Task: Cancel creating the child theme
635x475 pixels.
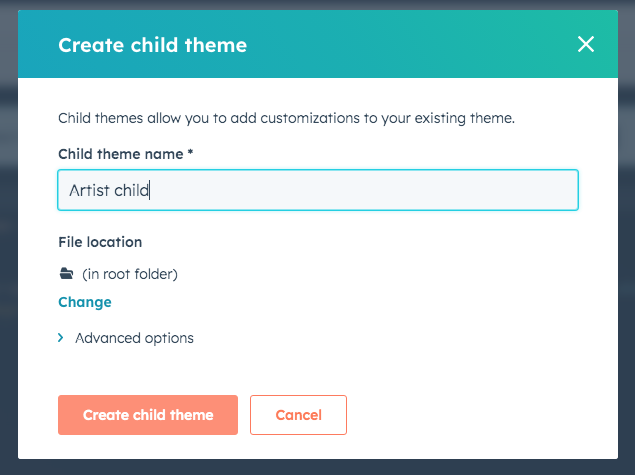Action: tap(298, 415)
